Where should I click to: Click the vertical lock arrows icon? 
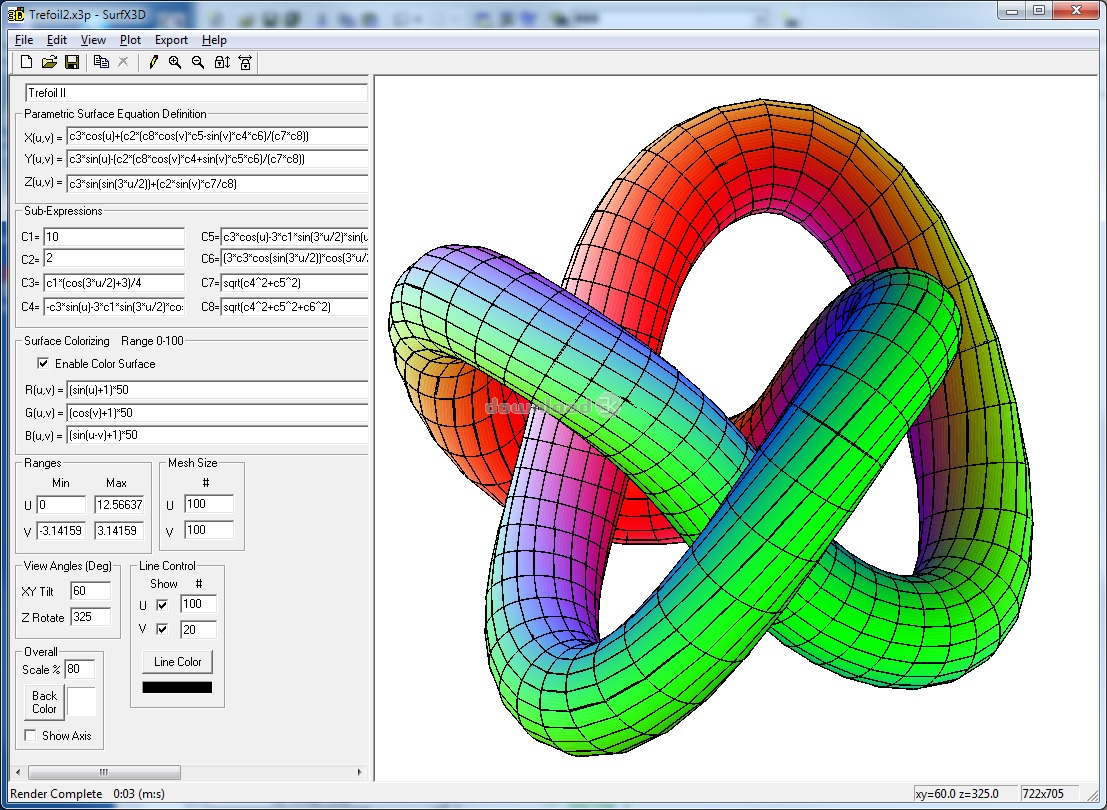point(222,62)
